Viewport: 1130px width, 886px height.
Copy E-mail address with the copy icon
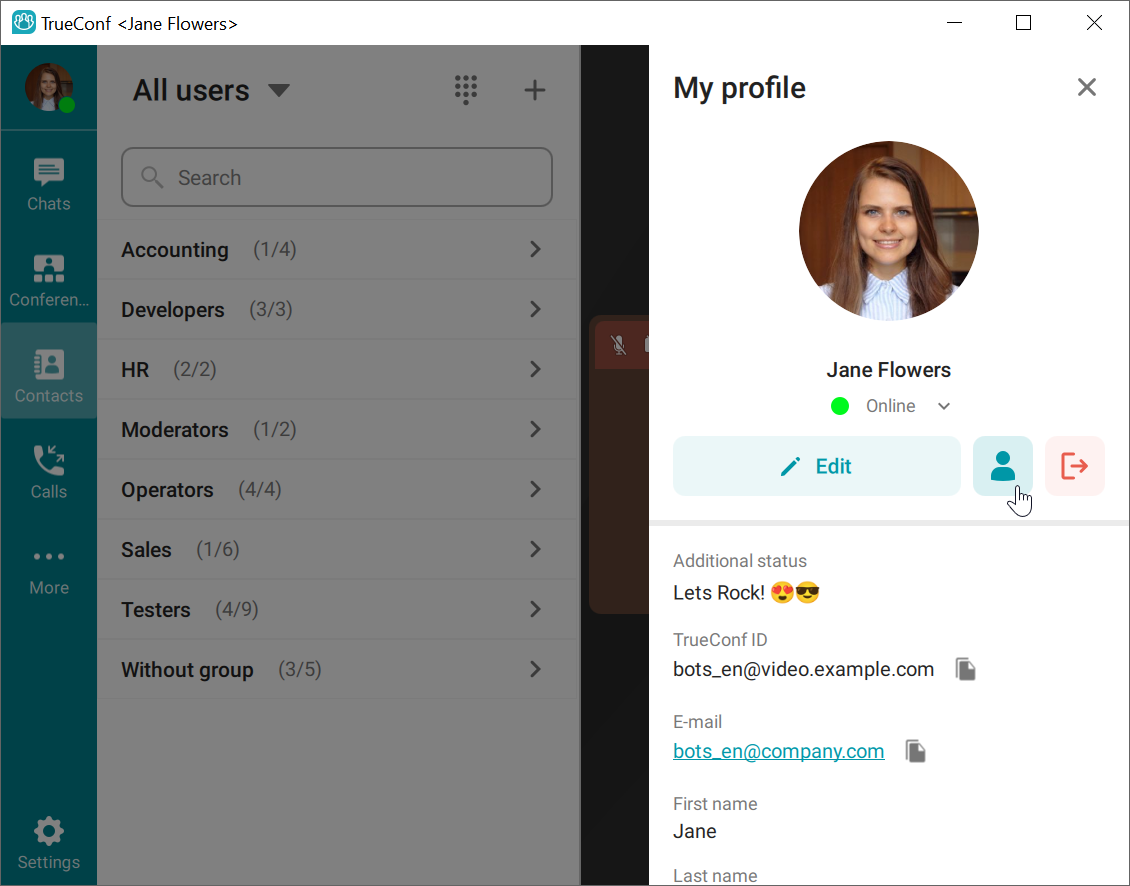click(915, 751)
